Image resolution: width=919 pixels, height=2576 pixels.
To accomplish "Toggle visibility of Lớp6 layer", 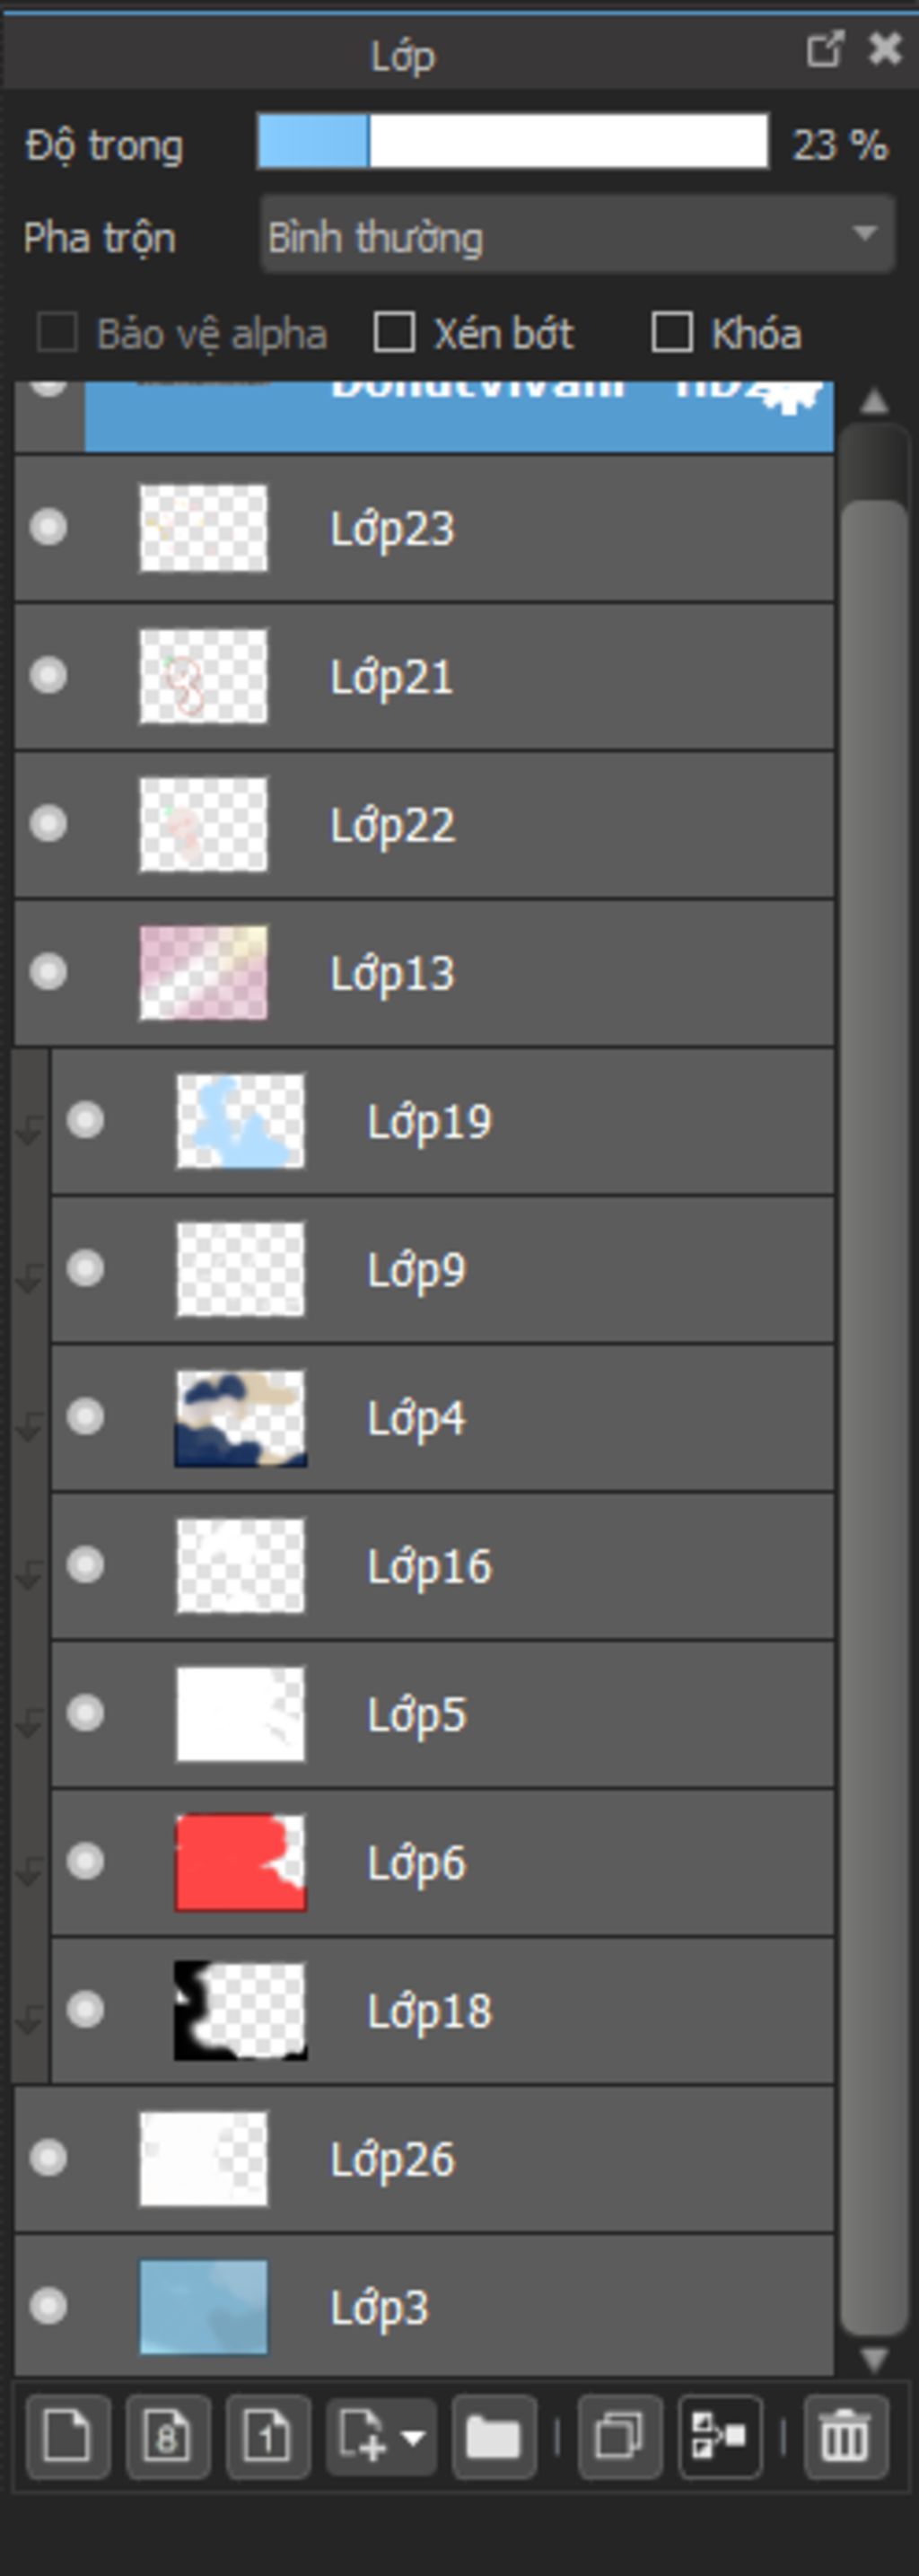I will coord(85,1861).
